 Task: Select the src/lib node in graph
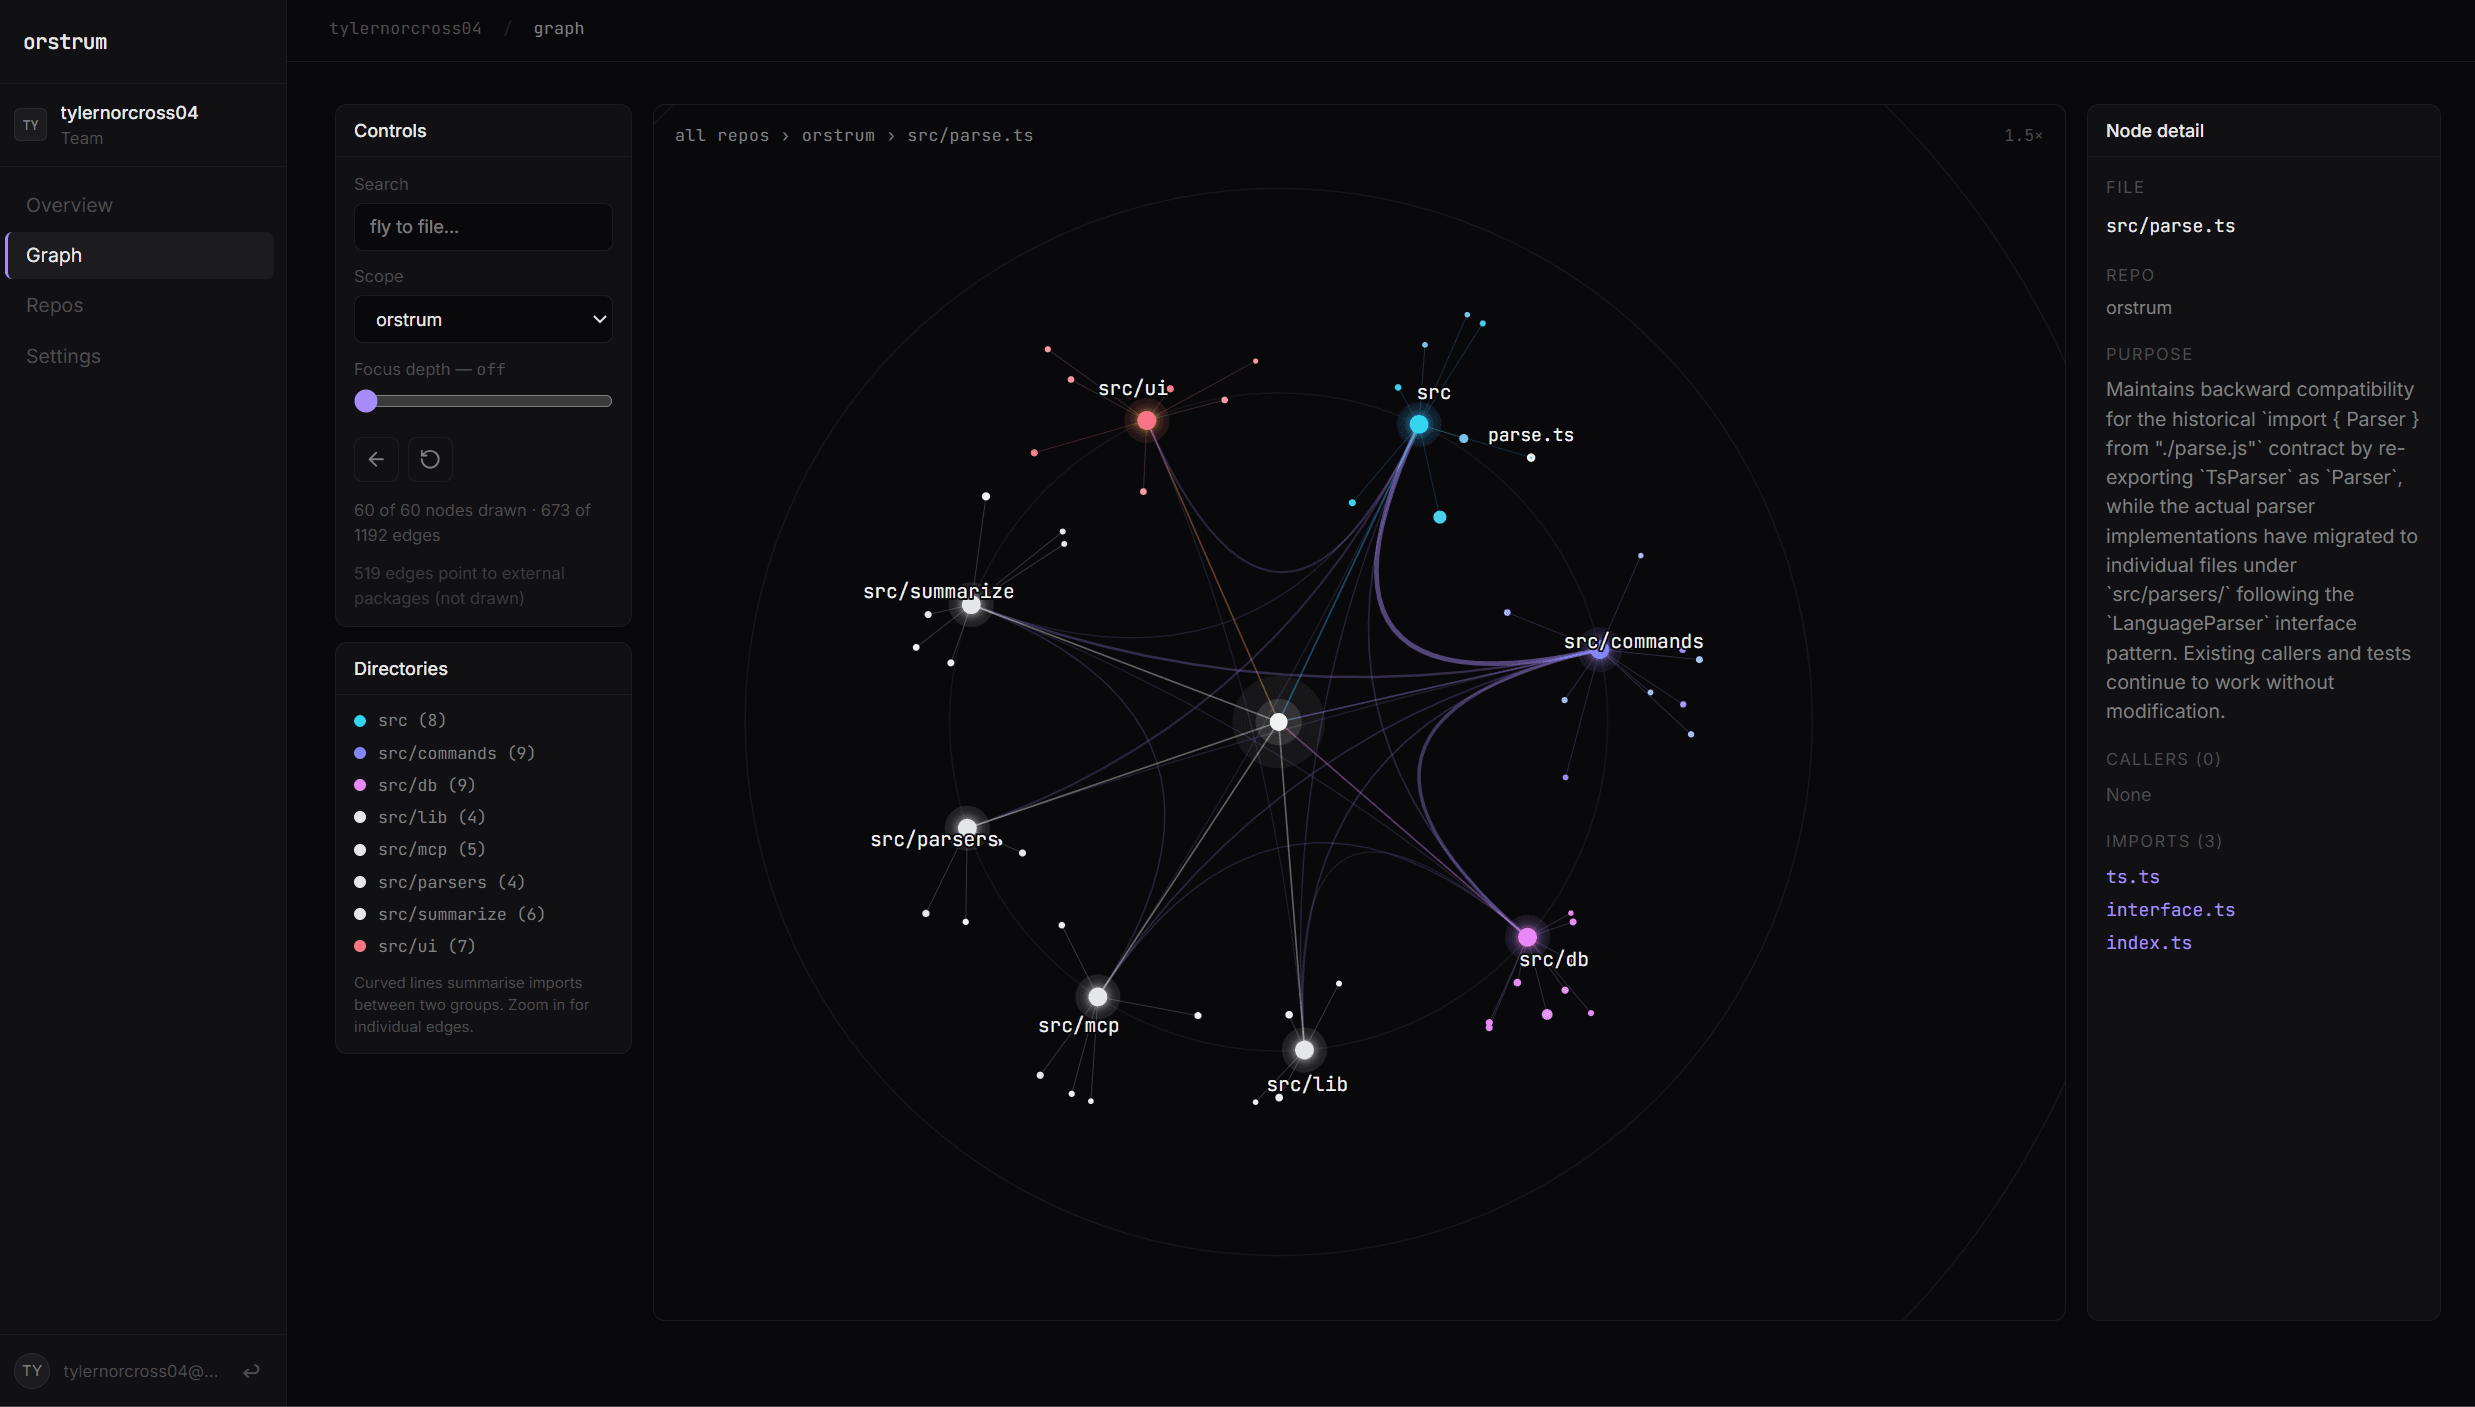point(1304,1050)
